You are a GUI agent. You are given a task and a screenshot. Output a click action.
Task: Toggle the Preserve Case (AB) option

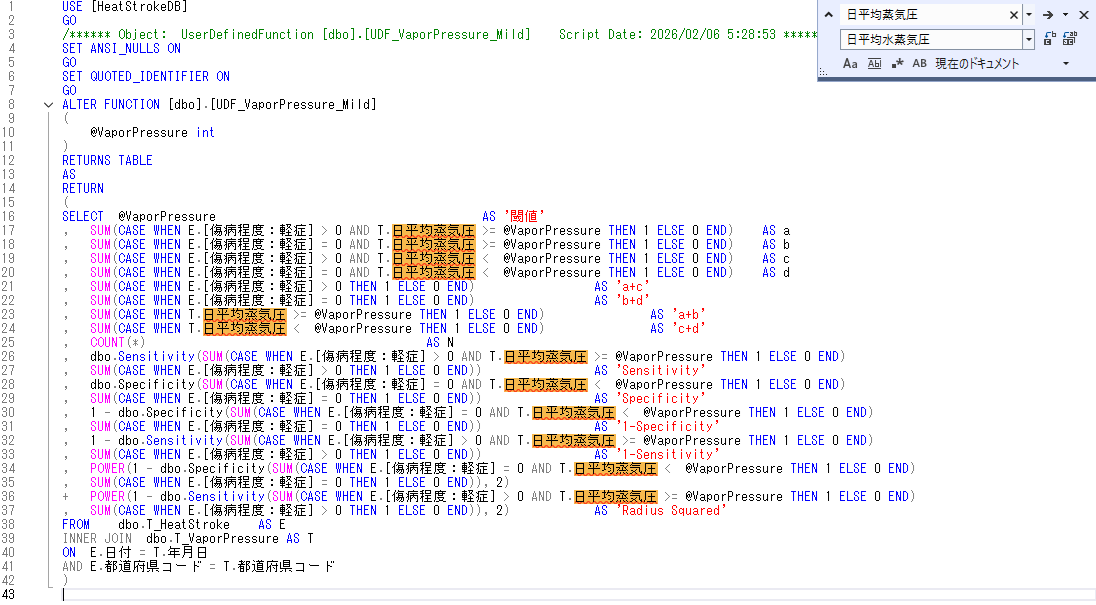tap(919, 63)
